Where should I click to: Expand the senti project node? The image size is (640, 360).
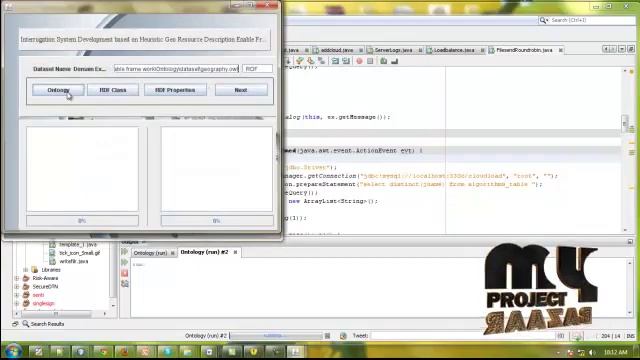(17, 295)
